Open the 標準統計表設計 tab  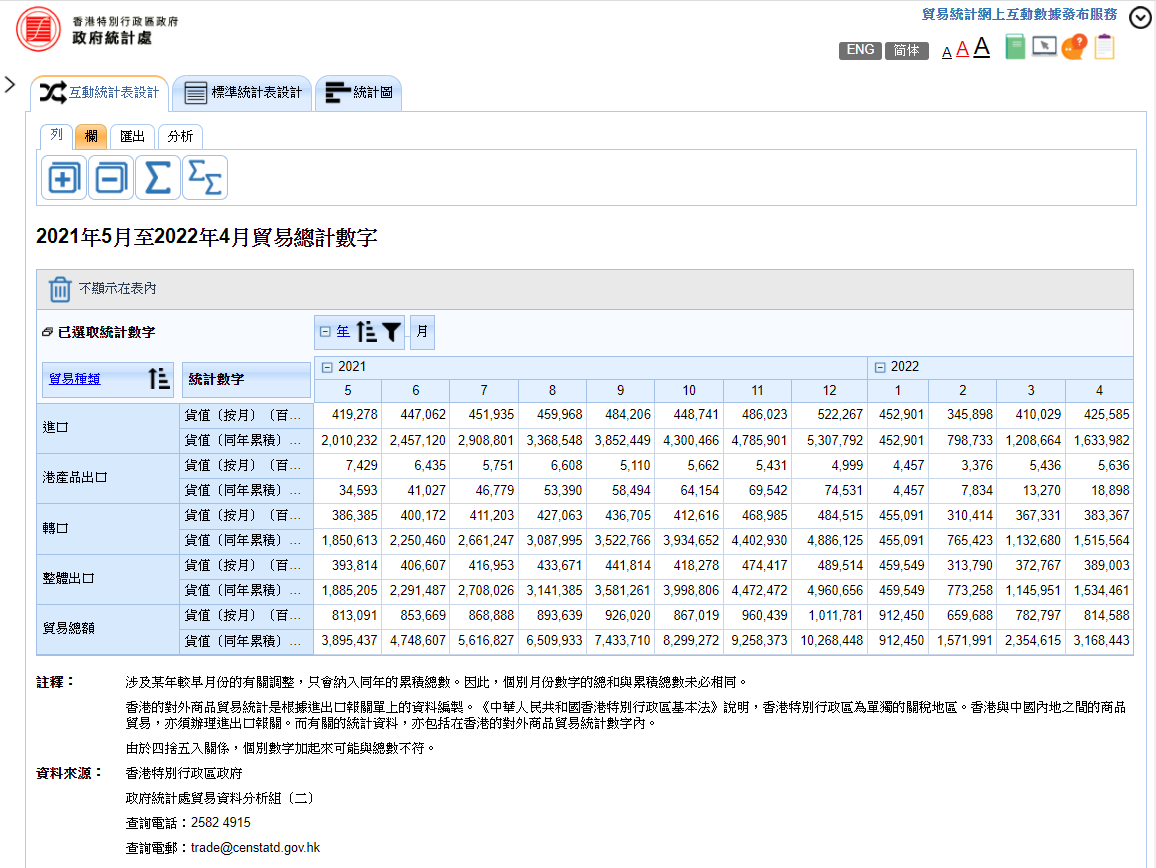pyautogui.click(x=243, y=93)
